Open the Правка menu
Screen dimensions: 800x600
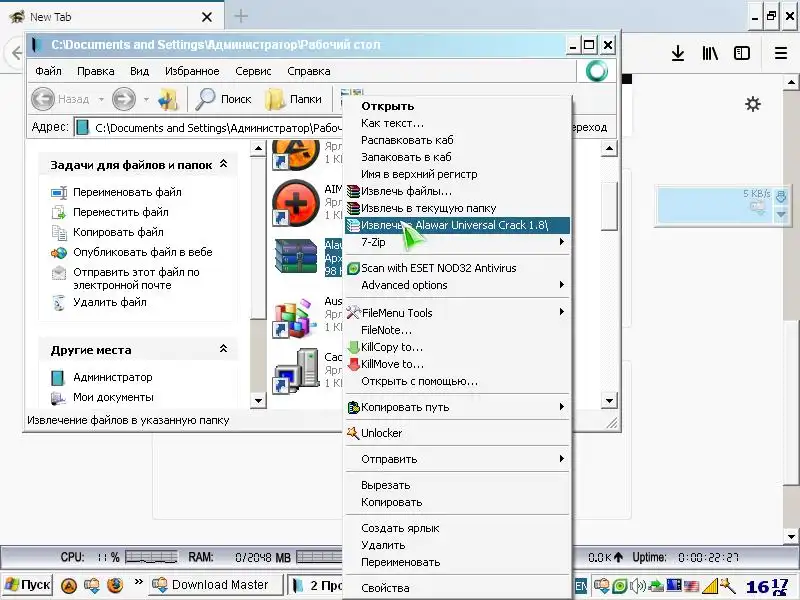click(95, 71)
